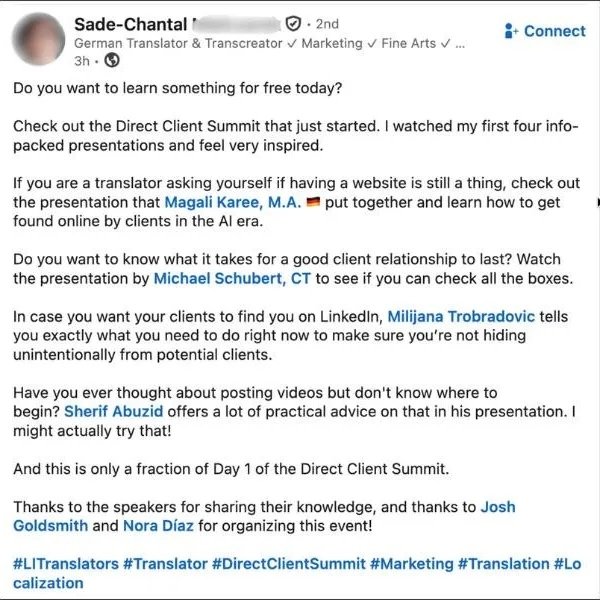The image size is (600, 600).
Task: Visit Milijana Trobradovic's profile link
Action: tap(461, 316)
